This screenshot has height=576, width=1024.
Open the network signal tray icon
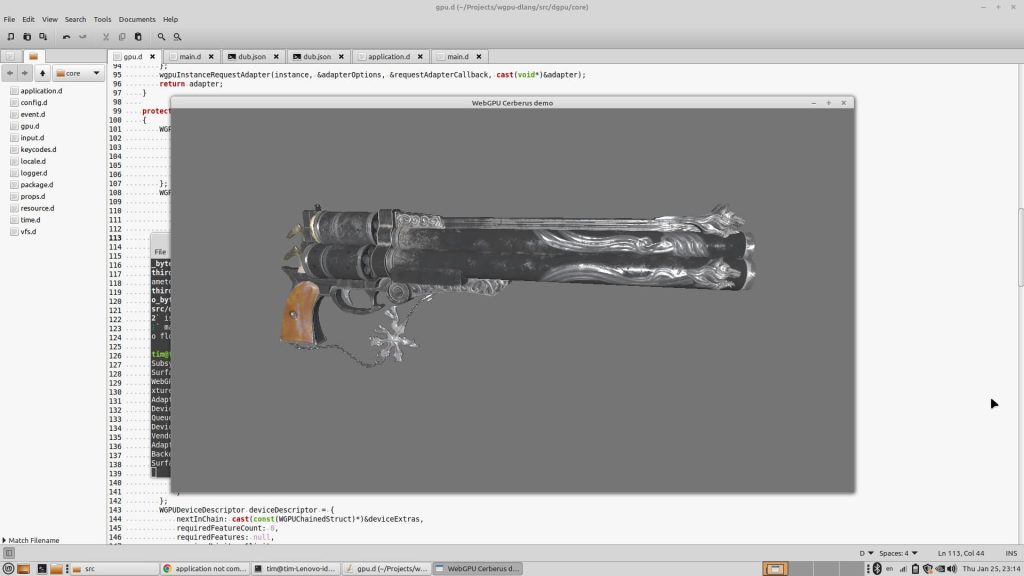point(903,569)
